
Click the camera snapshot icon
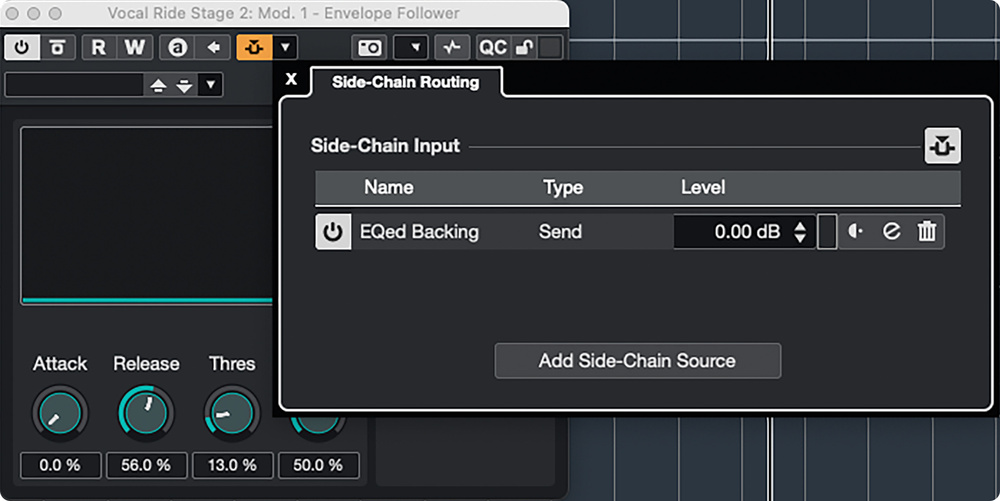click(x=369, y=47)
